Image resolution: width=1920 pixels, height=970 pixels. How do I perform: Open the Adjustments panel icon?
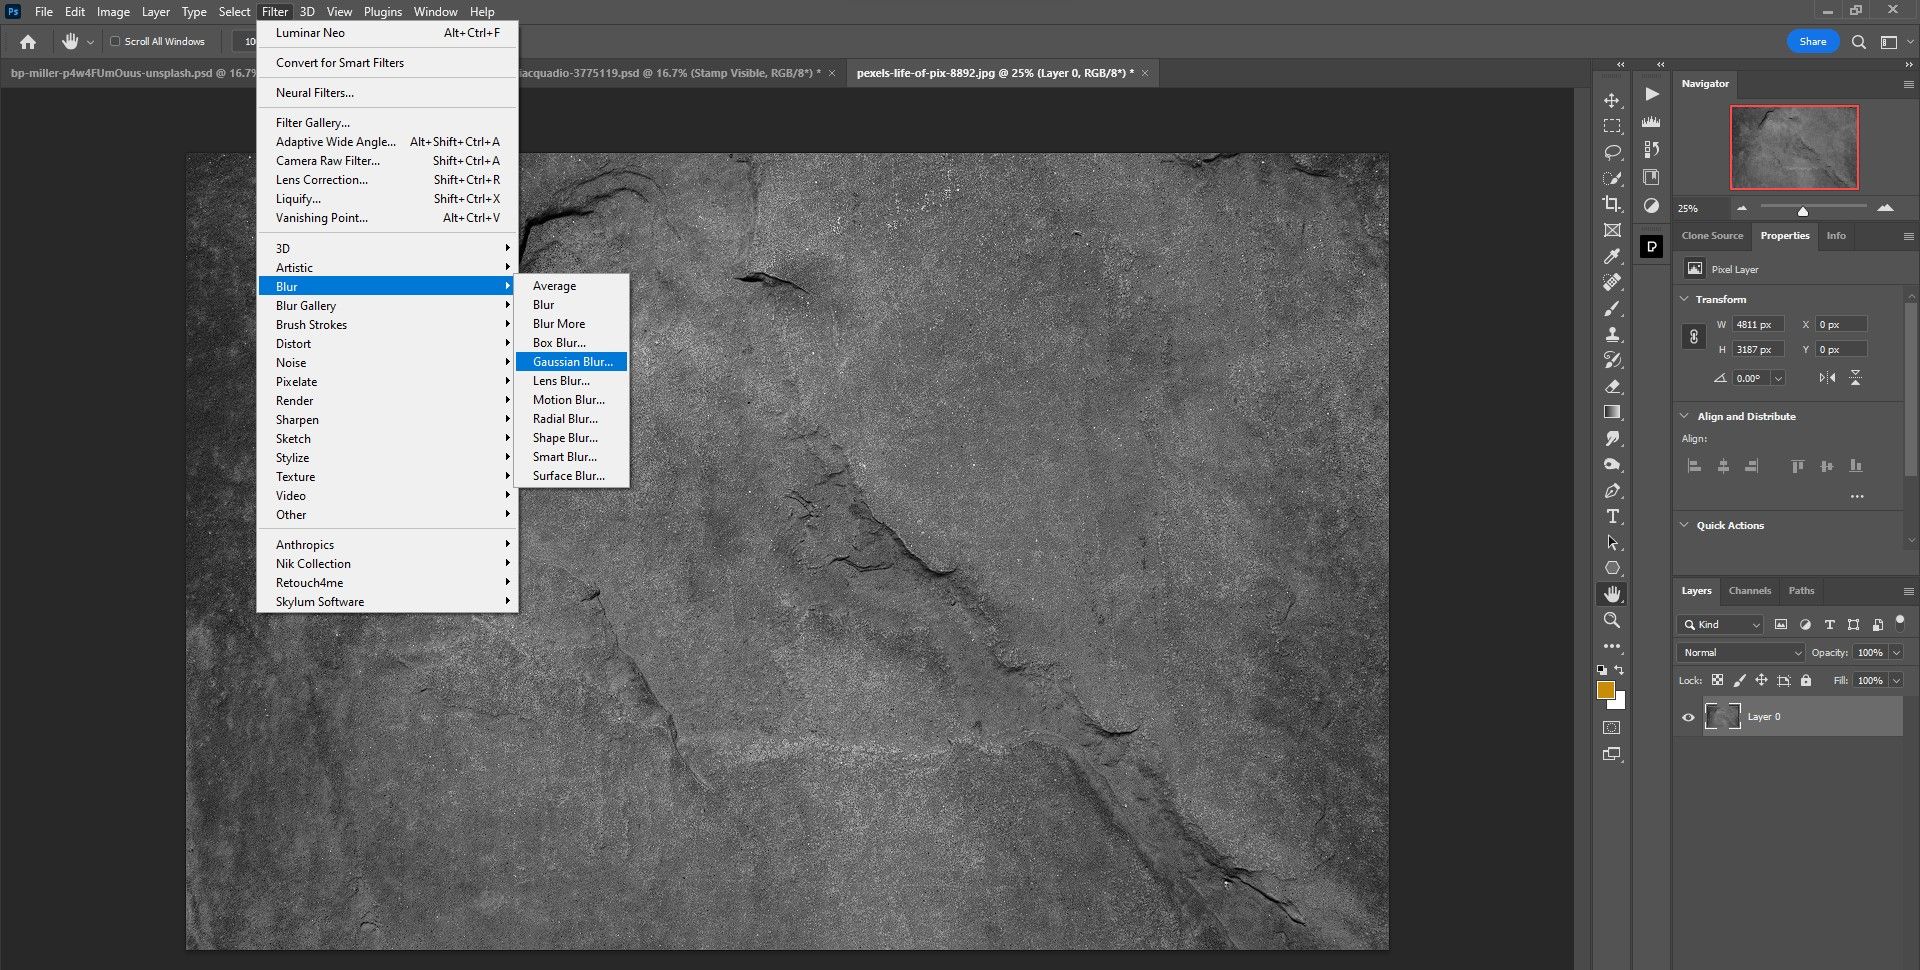click(1652, 206)
